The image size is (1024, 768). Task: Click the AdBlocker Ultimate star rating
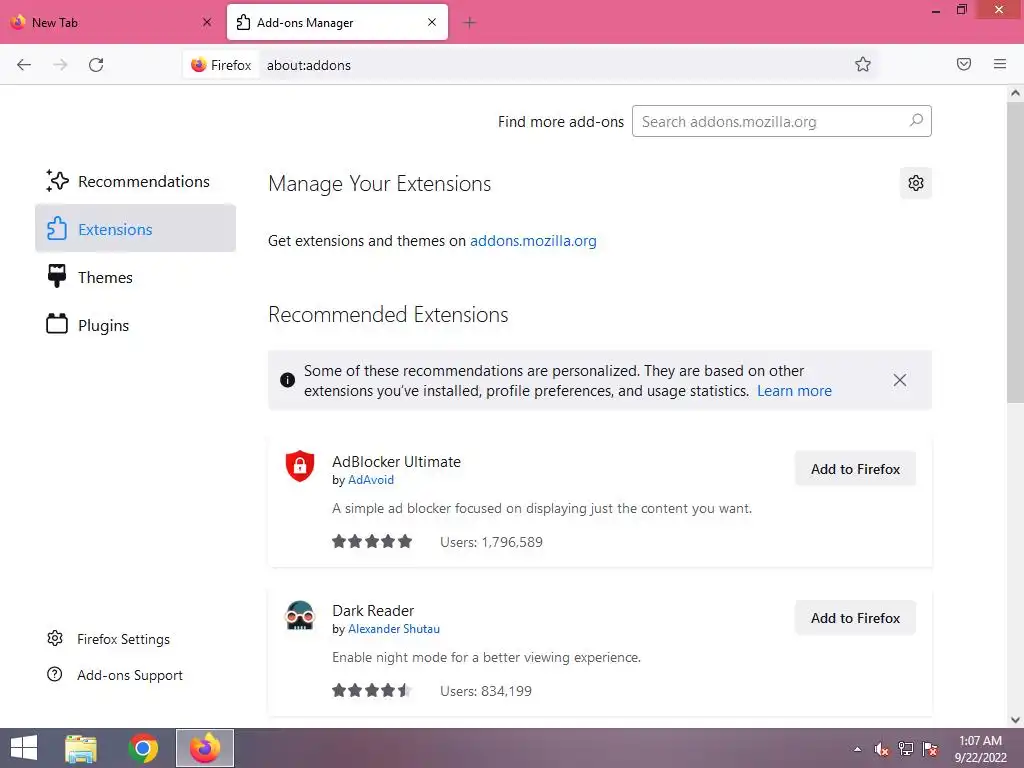[x=372, y=541]
